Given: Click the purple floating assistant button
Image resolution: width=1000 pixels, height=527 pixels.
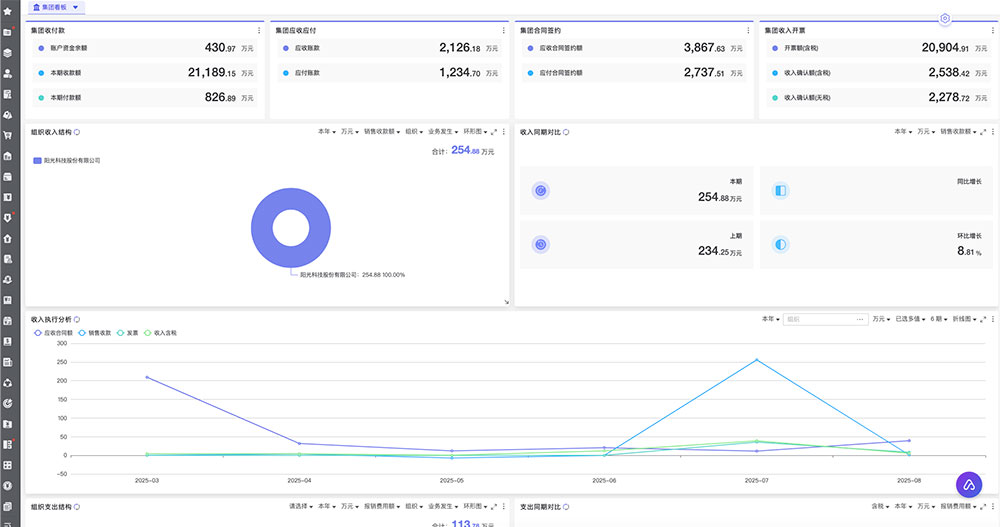Looking at the screenshot, I should click(x=970, y=484).
